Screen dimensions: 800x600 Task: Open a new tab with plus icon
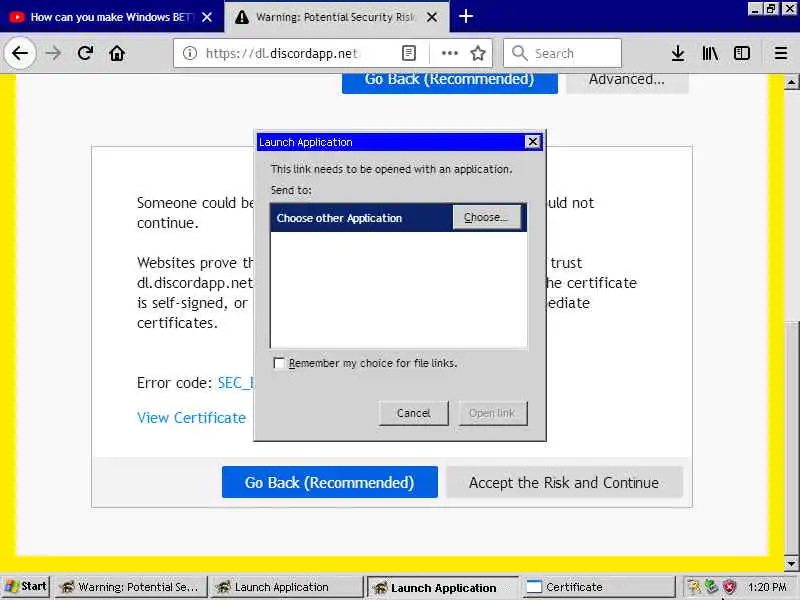(465, 17)
